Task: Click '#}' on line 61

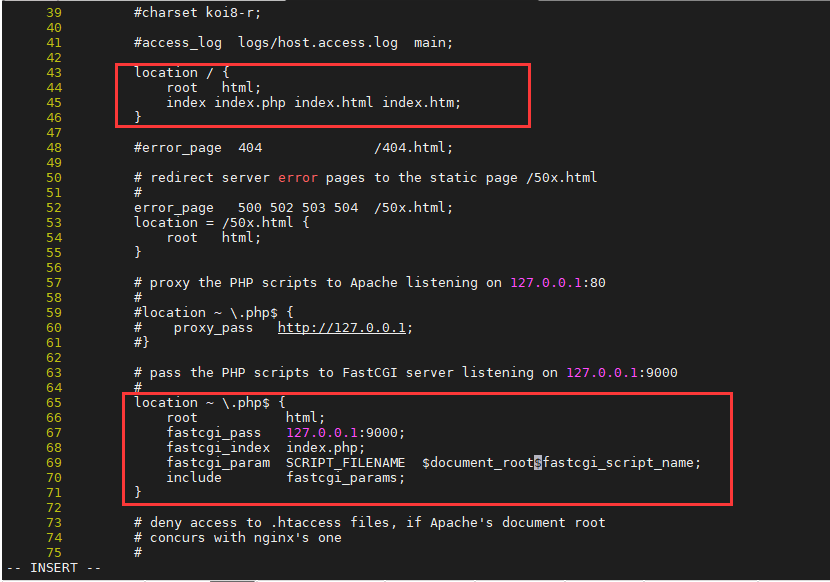Action: tap(141, 343)
